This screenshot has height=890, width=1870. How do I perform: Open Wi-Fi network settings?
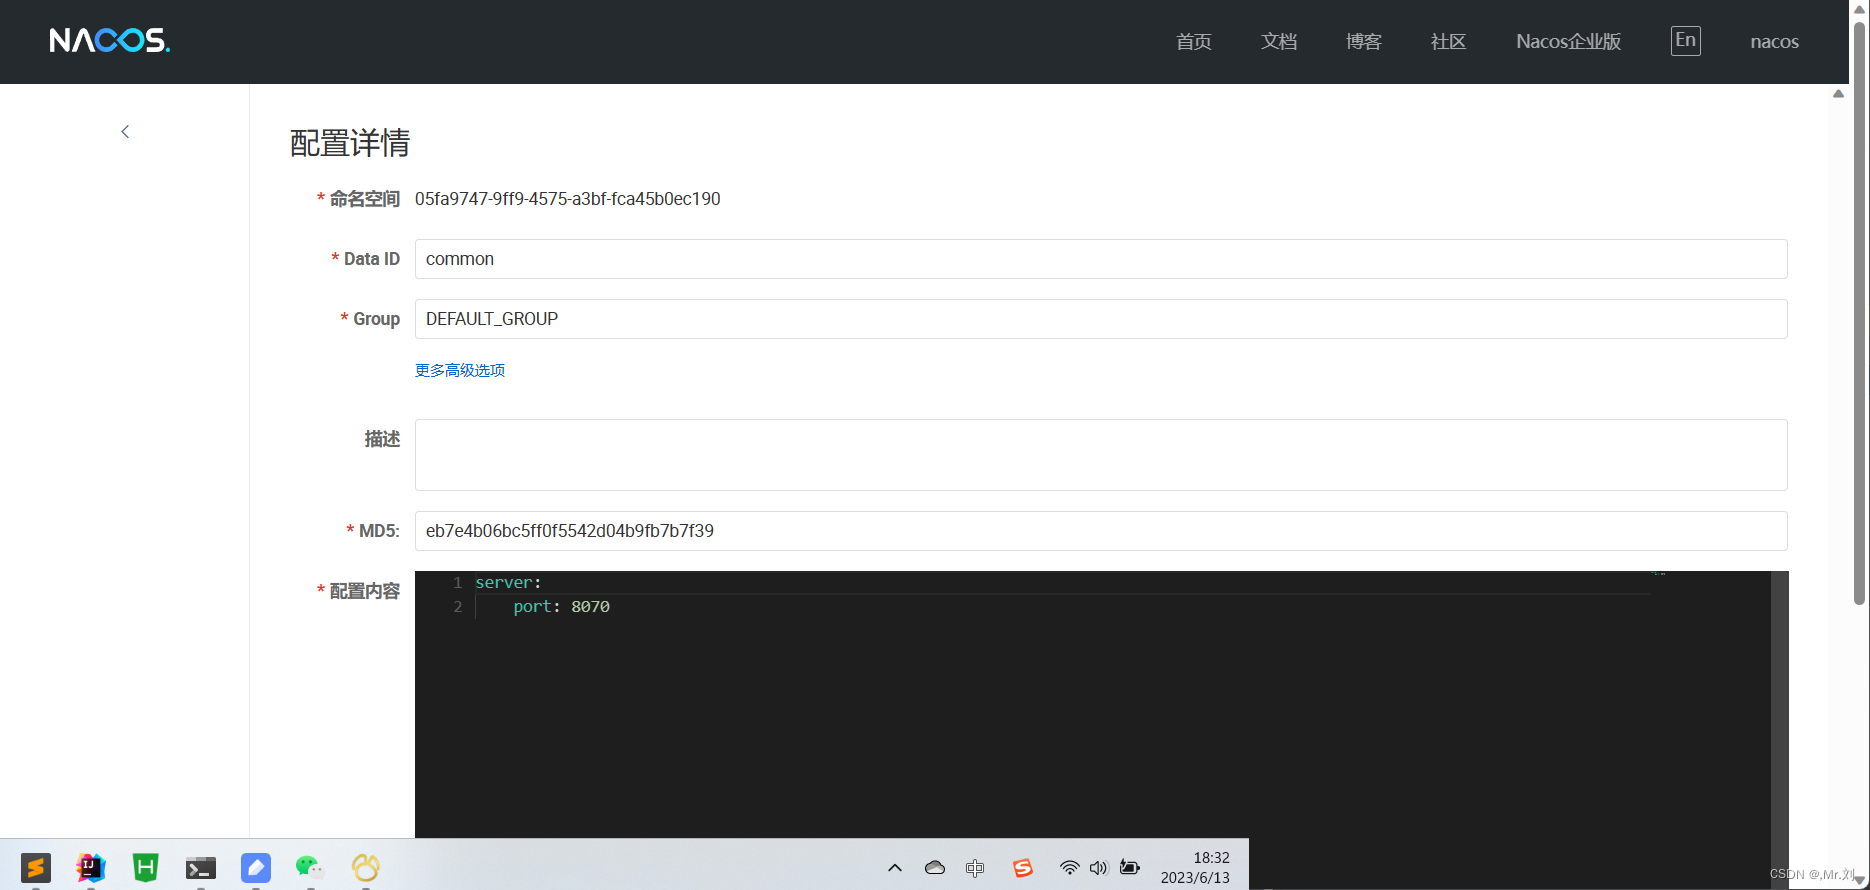(1069, 868)
